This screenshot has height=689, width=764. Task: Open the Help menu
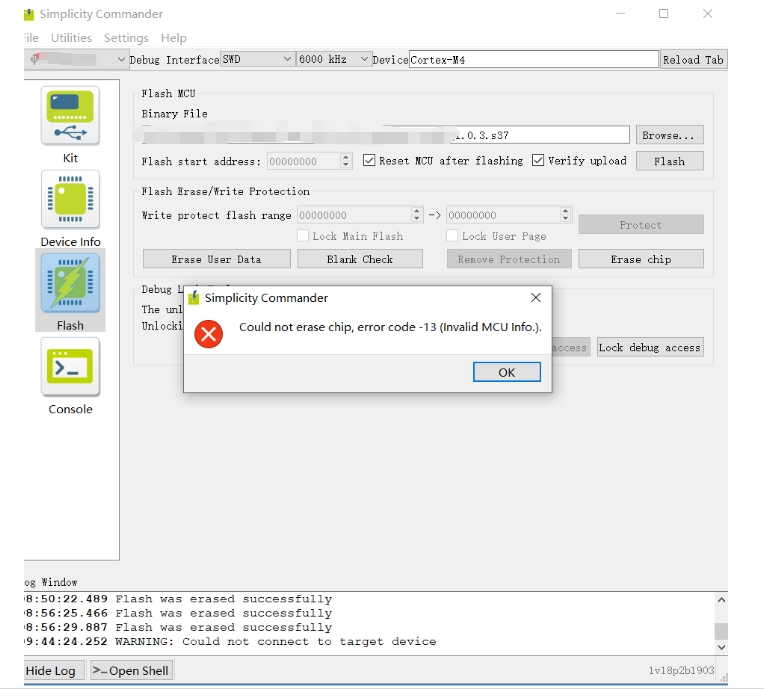(x=173, y=38)
